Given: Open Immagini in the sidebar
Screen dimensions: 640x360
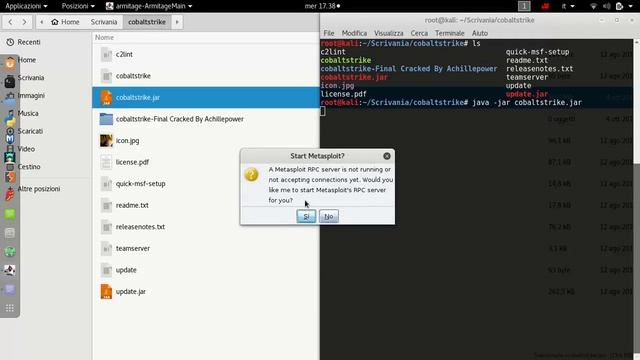Looking at the screenshot, I should point(31,96).
